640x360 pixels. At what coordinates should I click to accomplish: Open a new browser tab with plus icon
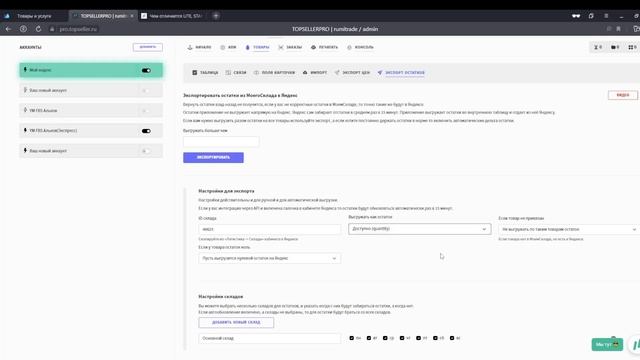[216, 16]
